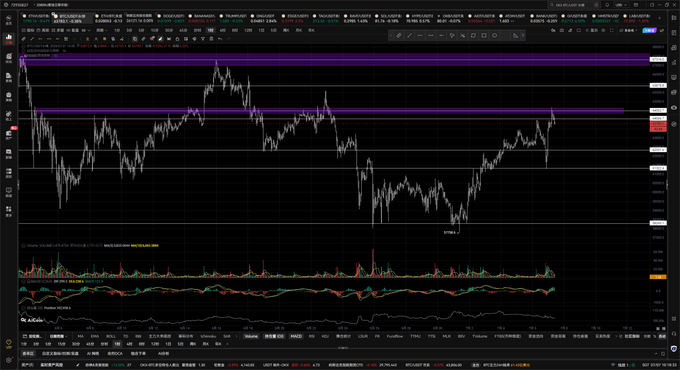
Task: Select the BTC/USDT perpetual ticker tab
Action: pos(73,18)
